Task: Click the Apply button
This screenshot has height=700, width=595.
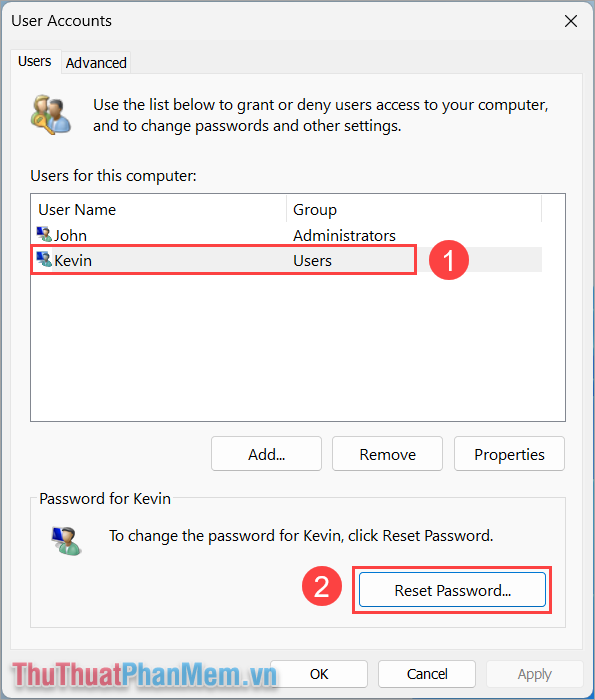Action: pyautogui.click(x=535, y=674)
